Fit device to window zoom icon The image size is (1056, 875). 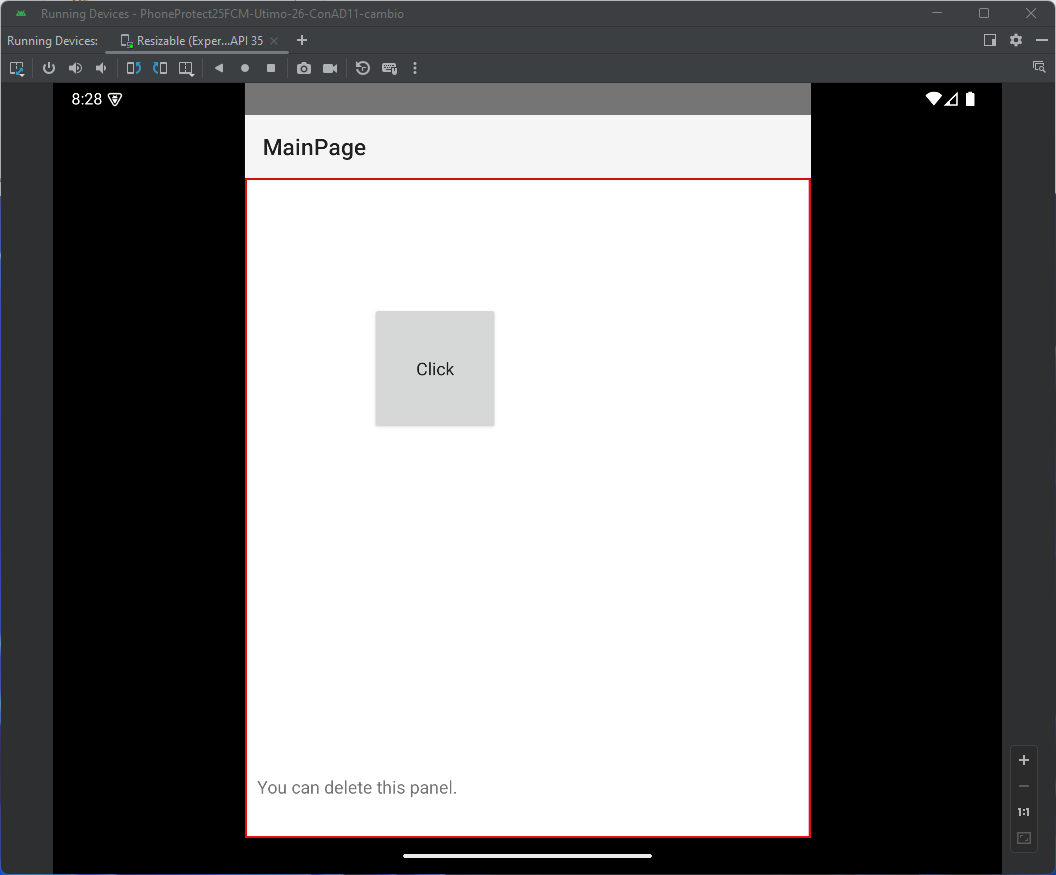tap(1024, 839)
